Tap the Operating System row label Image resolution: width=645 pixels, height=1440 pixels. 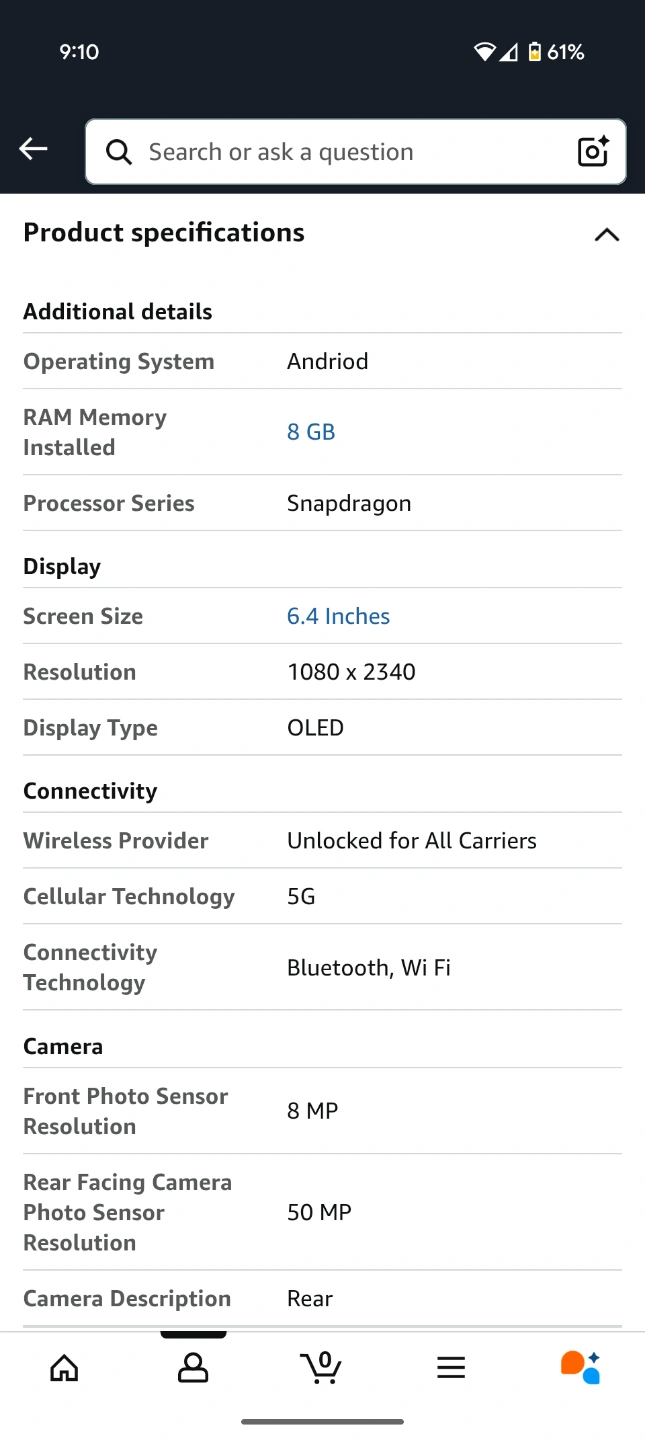pos(119,361)
